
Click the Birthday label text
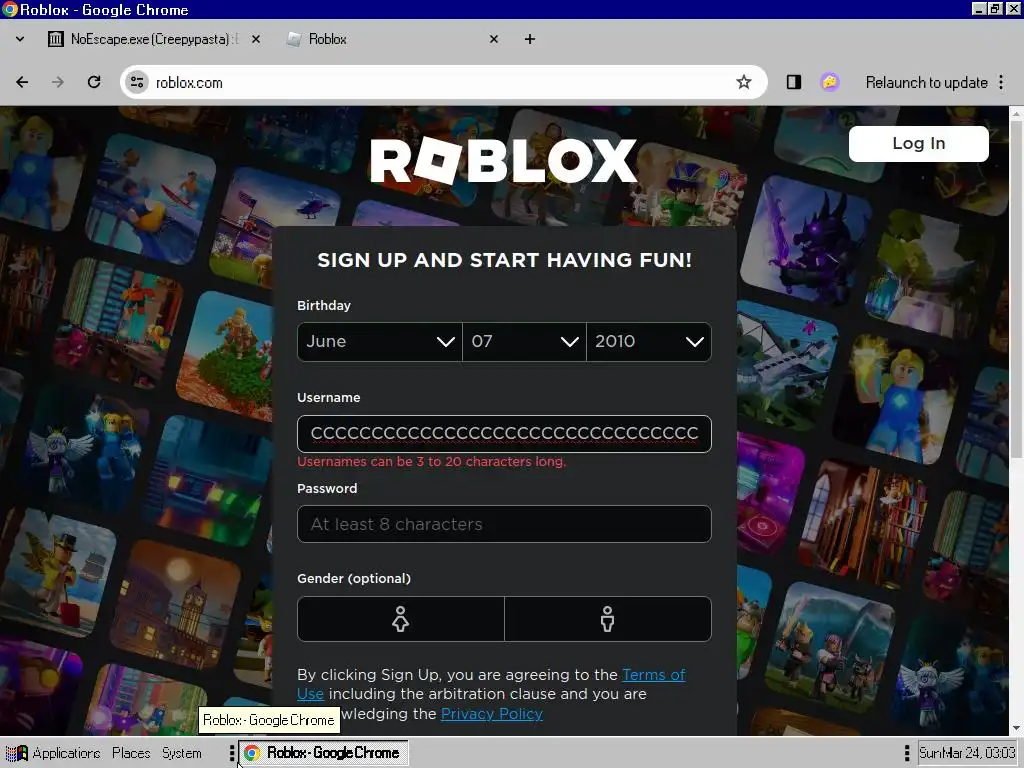324,306
